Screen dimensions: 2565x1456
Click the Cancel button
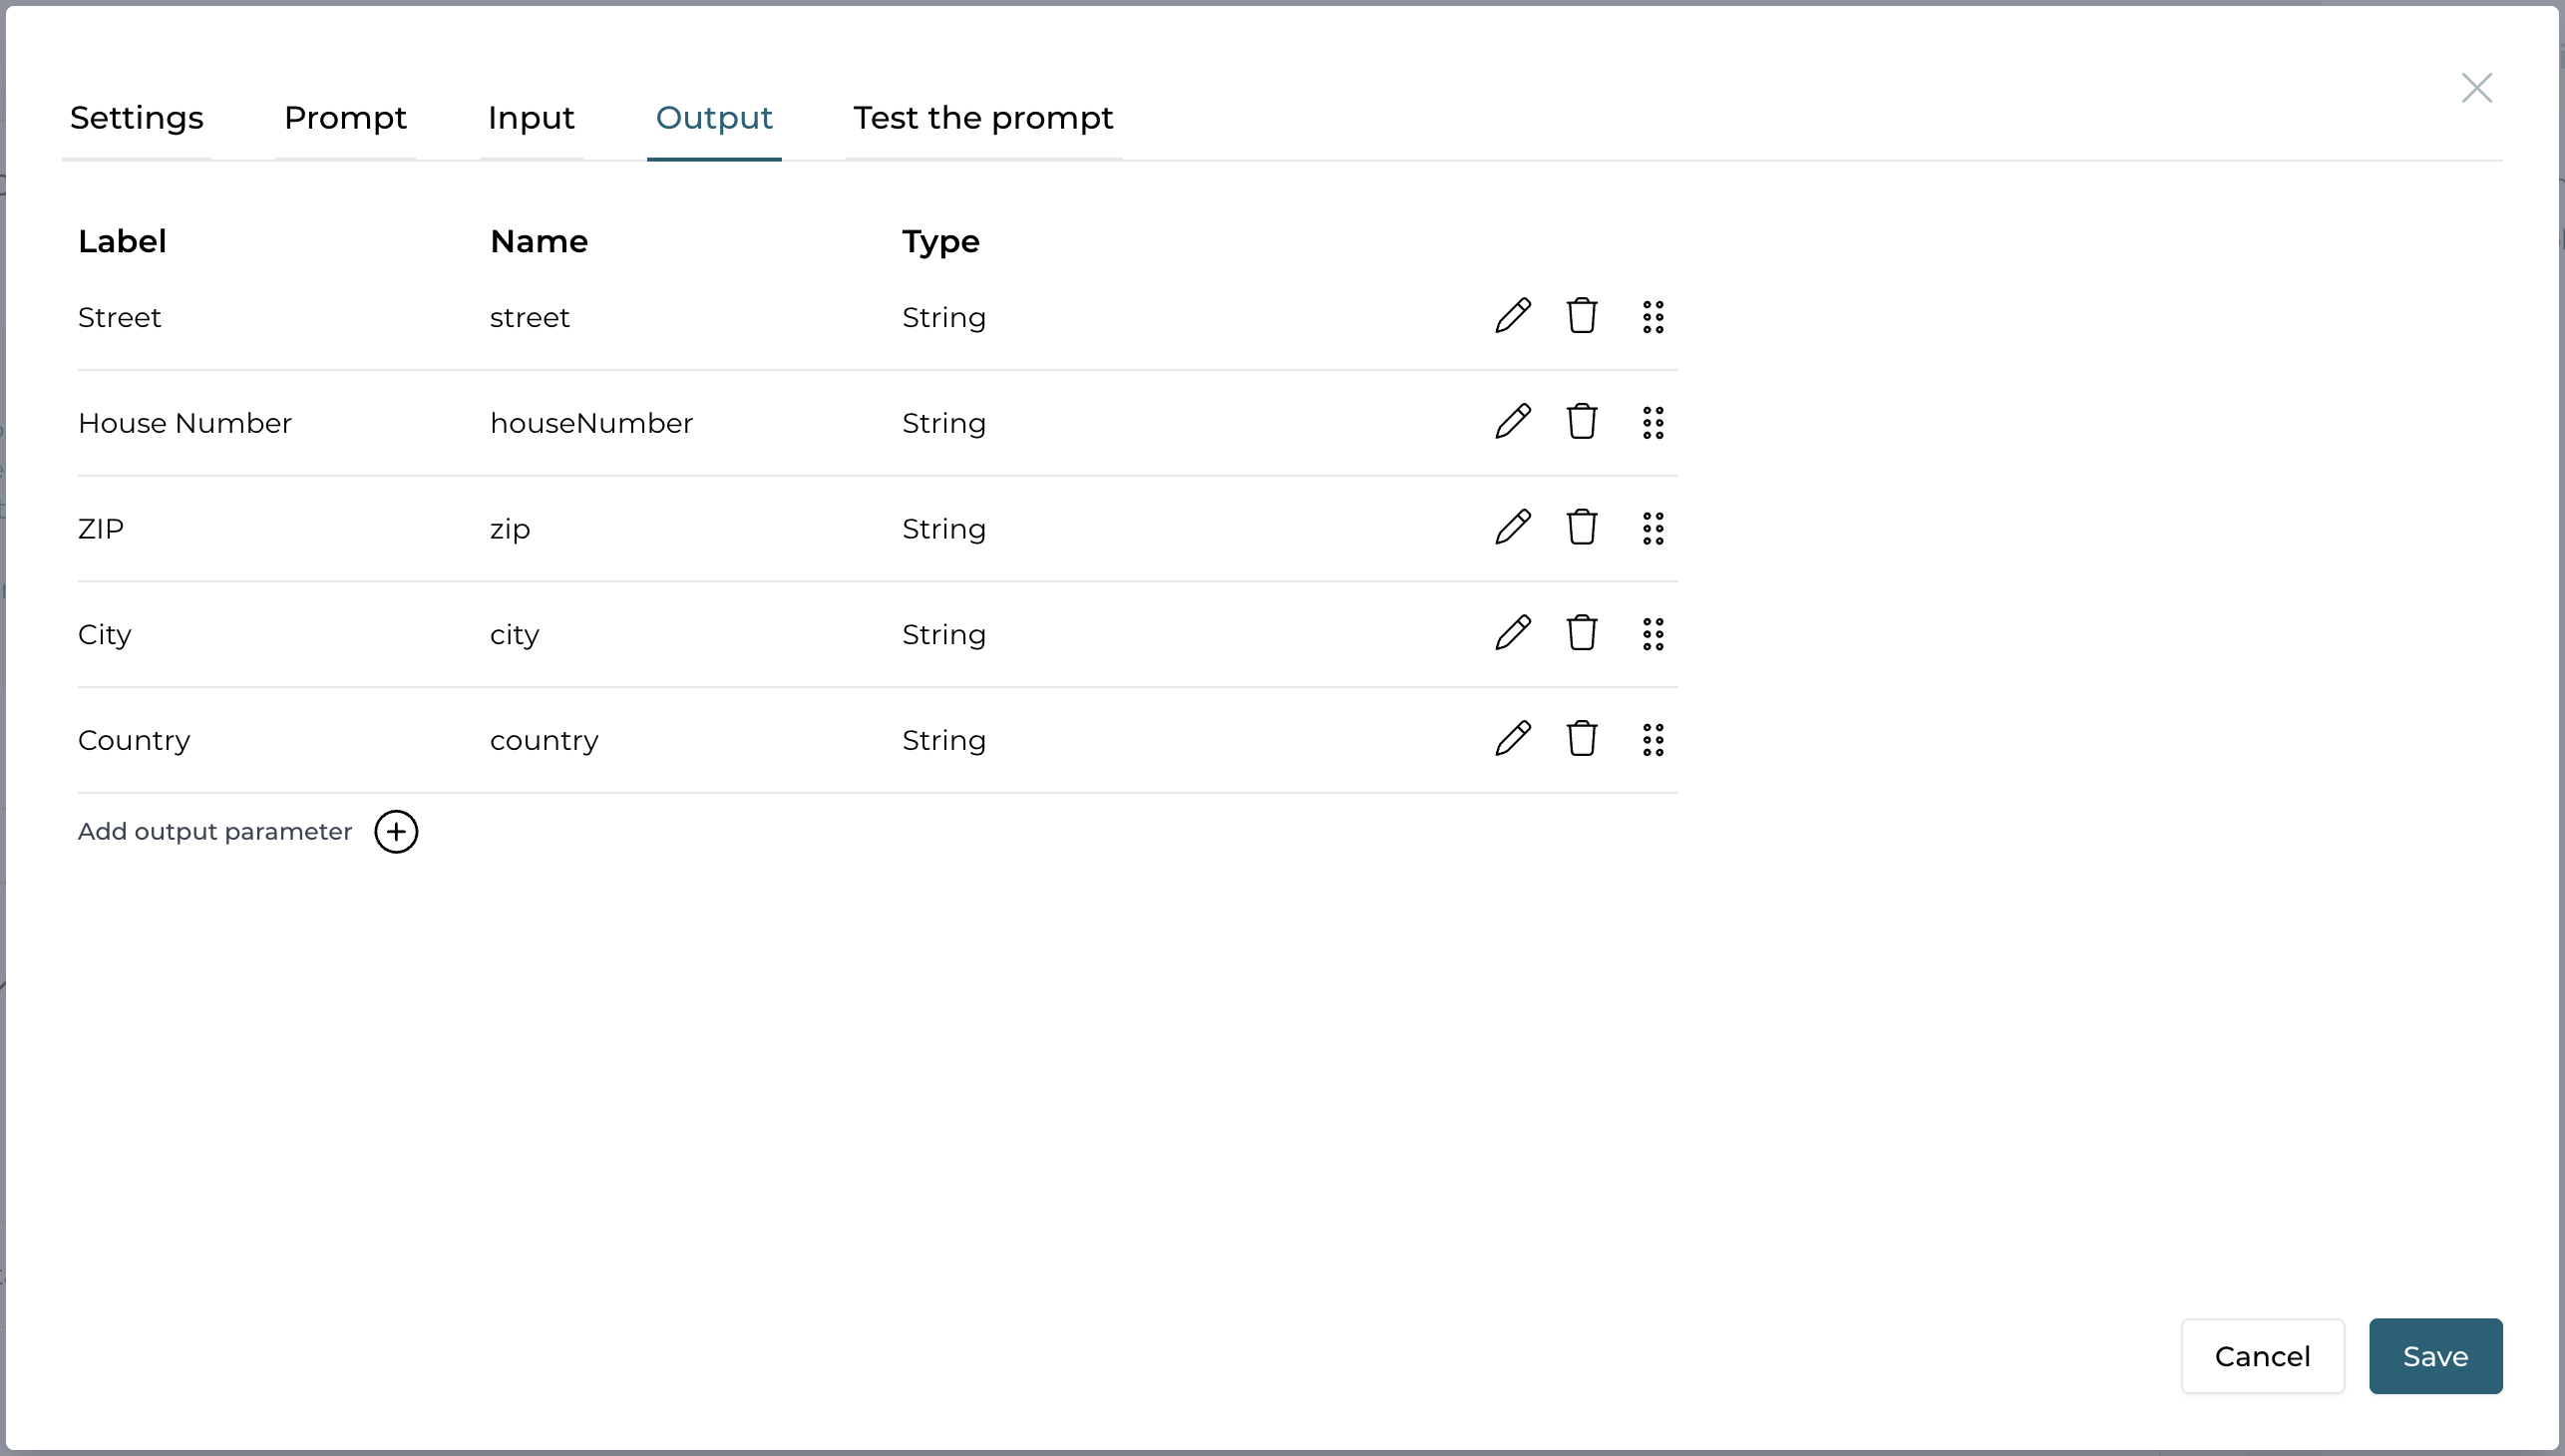pos(2262,1356)
